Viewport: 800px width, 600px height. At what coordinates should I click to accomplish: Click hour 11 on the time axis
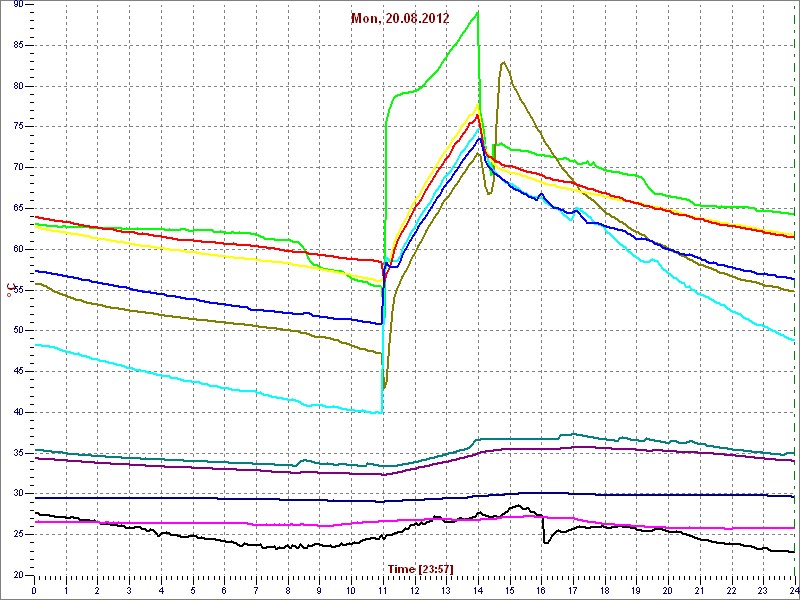(383, 591)
